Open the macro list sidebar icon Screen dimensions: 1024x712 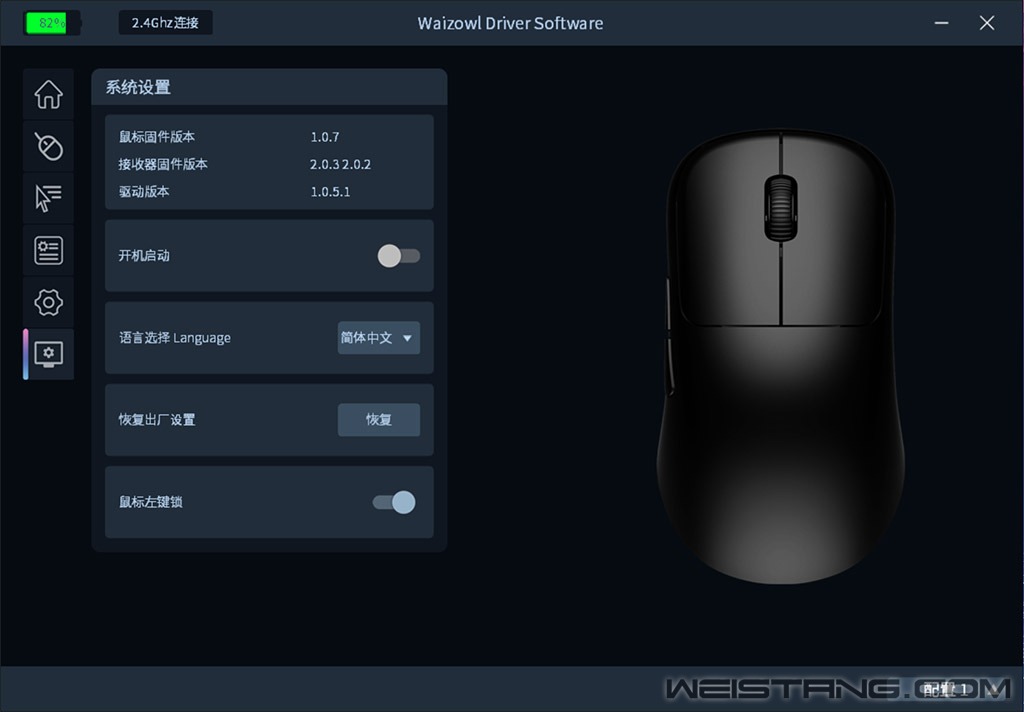(48, 250)
